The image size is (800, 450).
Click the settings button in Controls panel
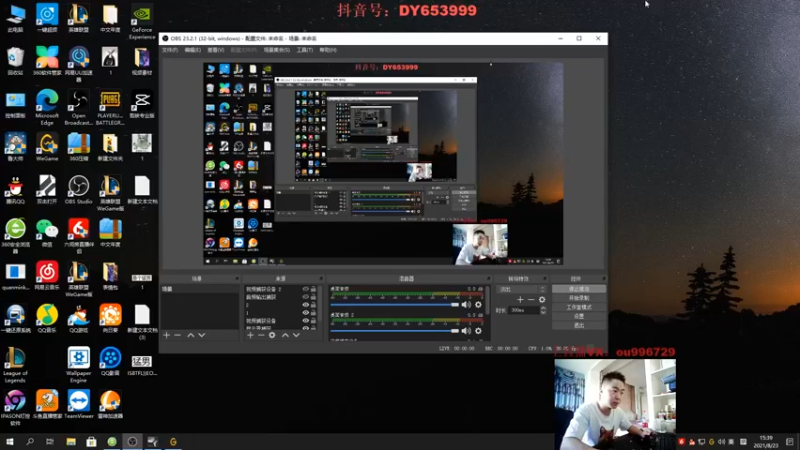pos(579,316)
